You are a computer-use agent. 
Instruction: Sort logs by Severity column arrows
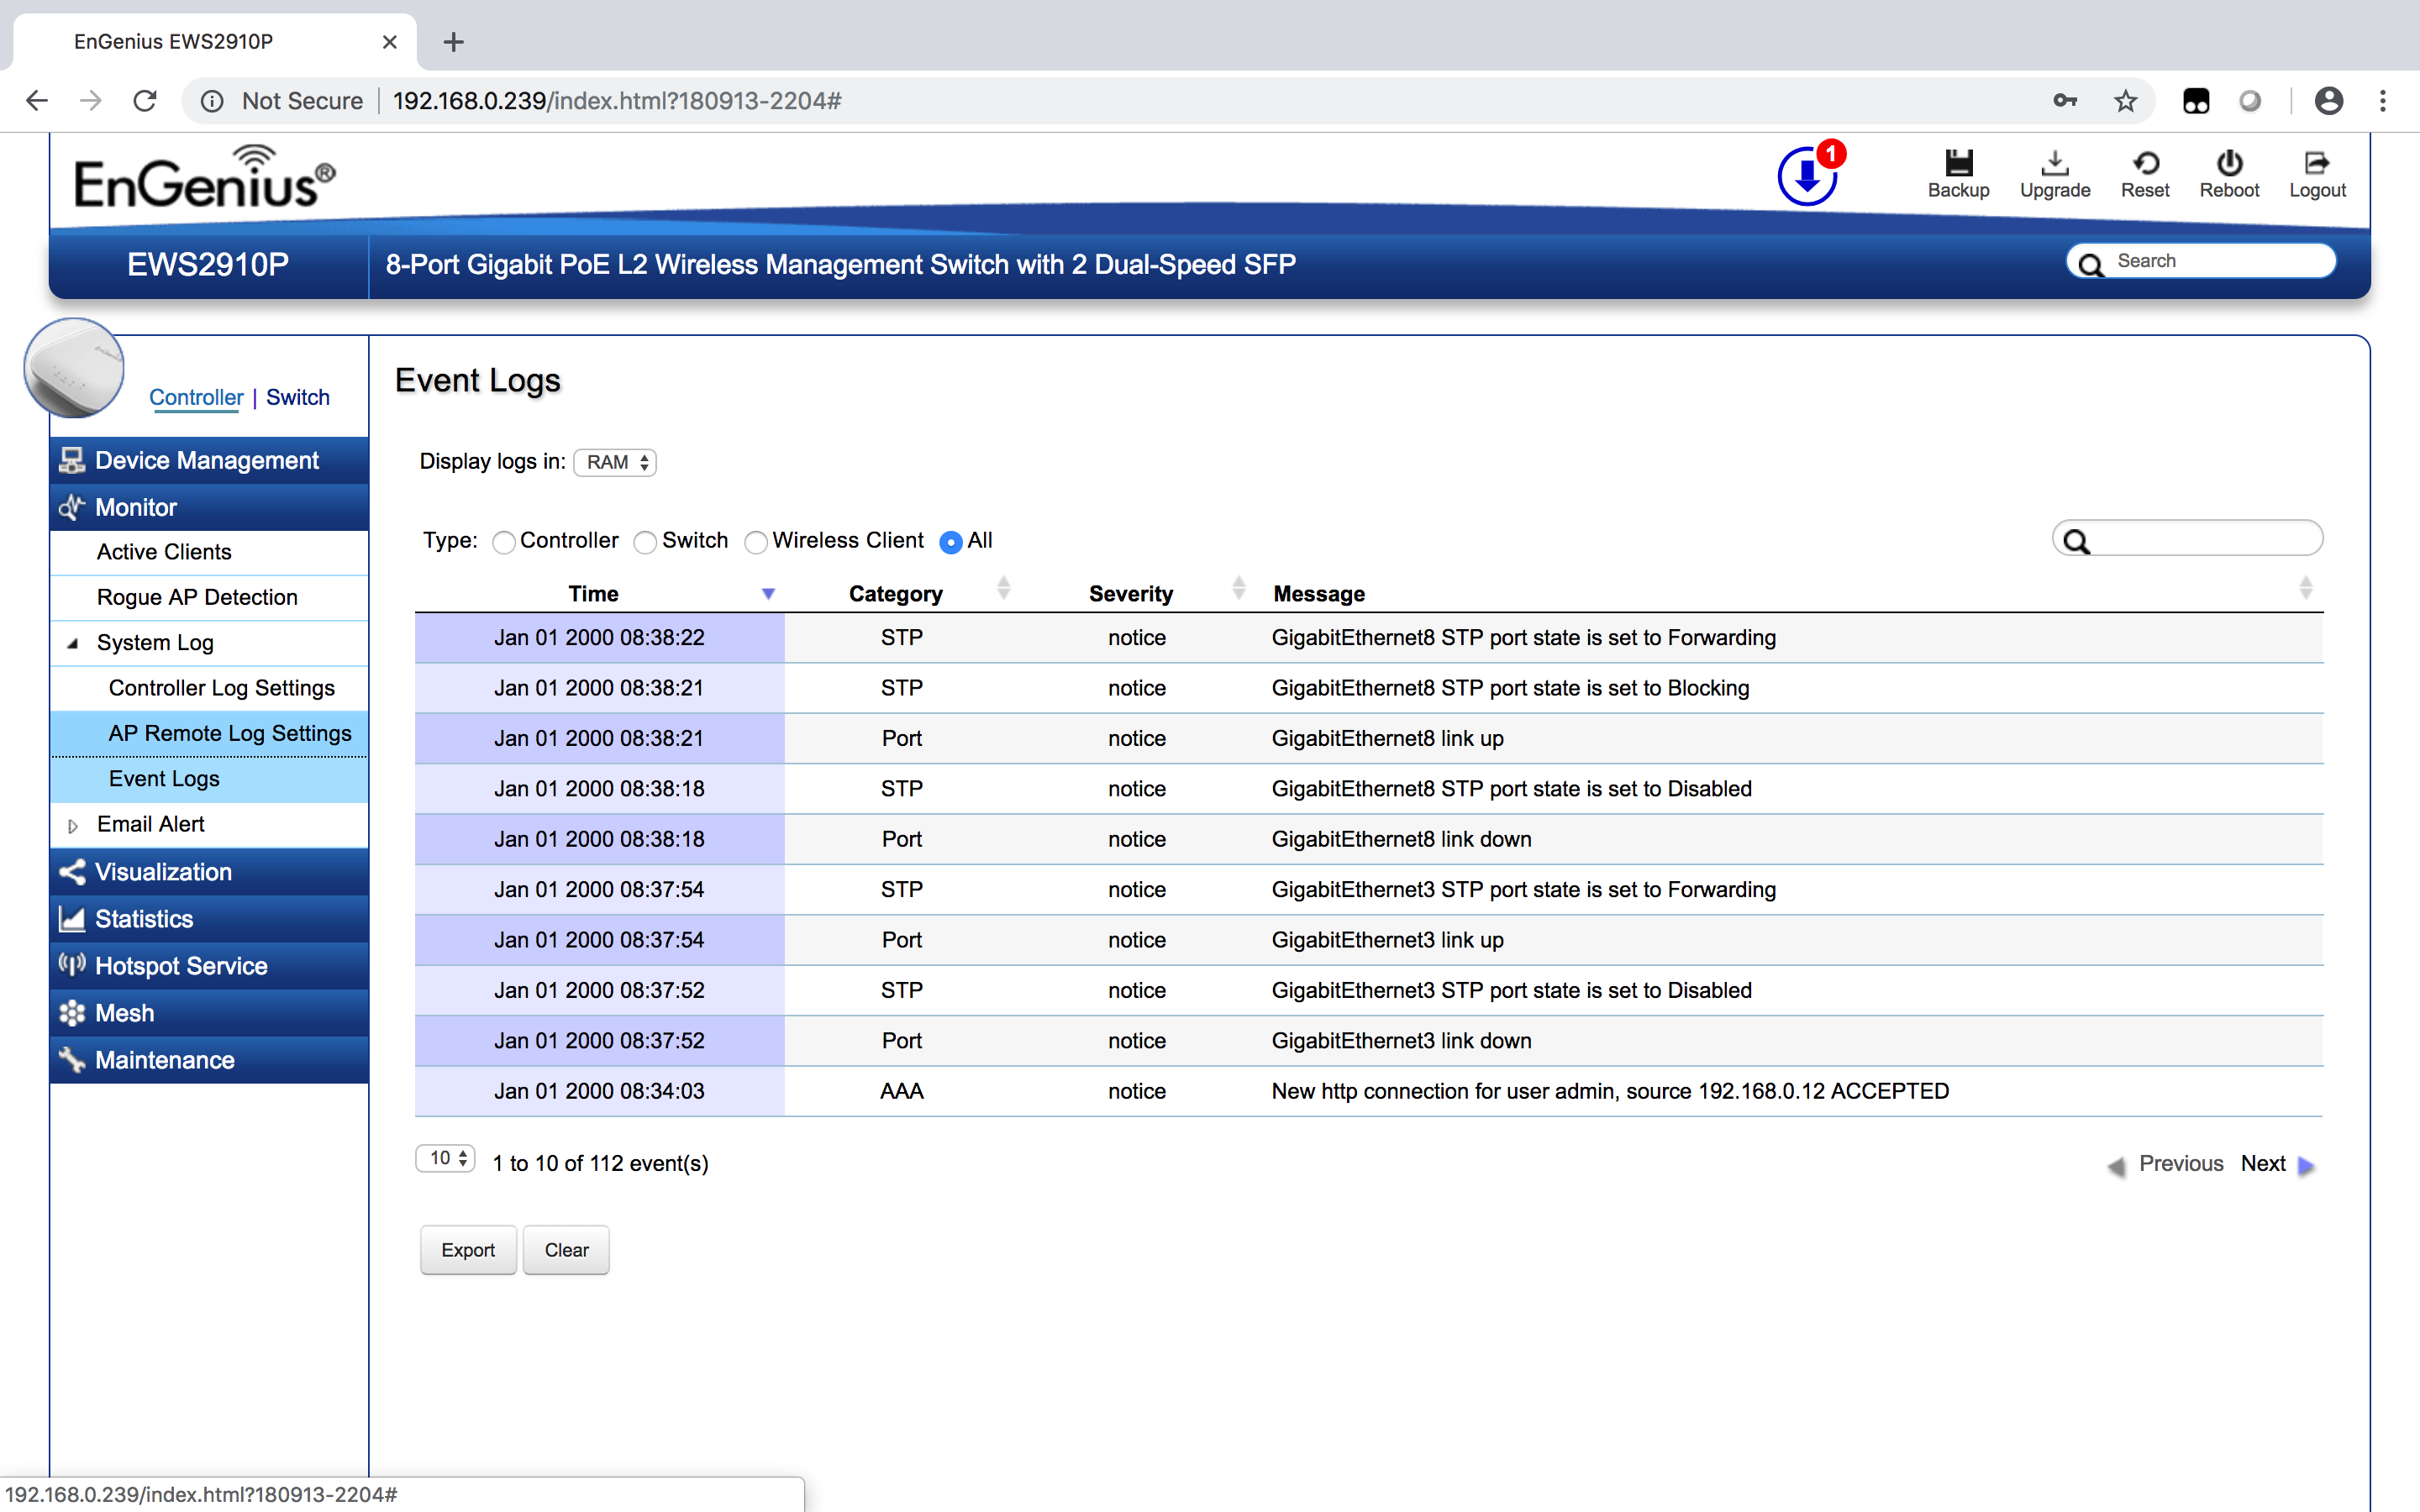click(x=1238, y=588)
